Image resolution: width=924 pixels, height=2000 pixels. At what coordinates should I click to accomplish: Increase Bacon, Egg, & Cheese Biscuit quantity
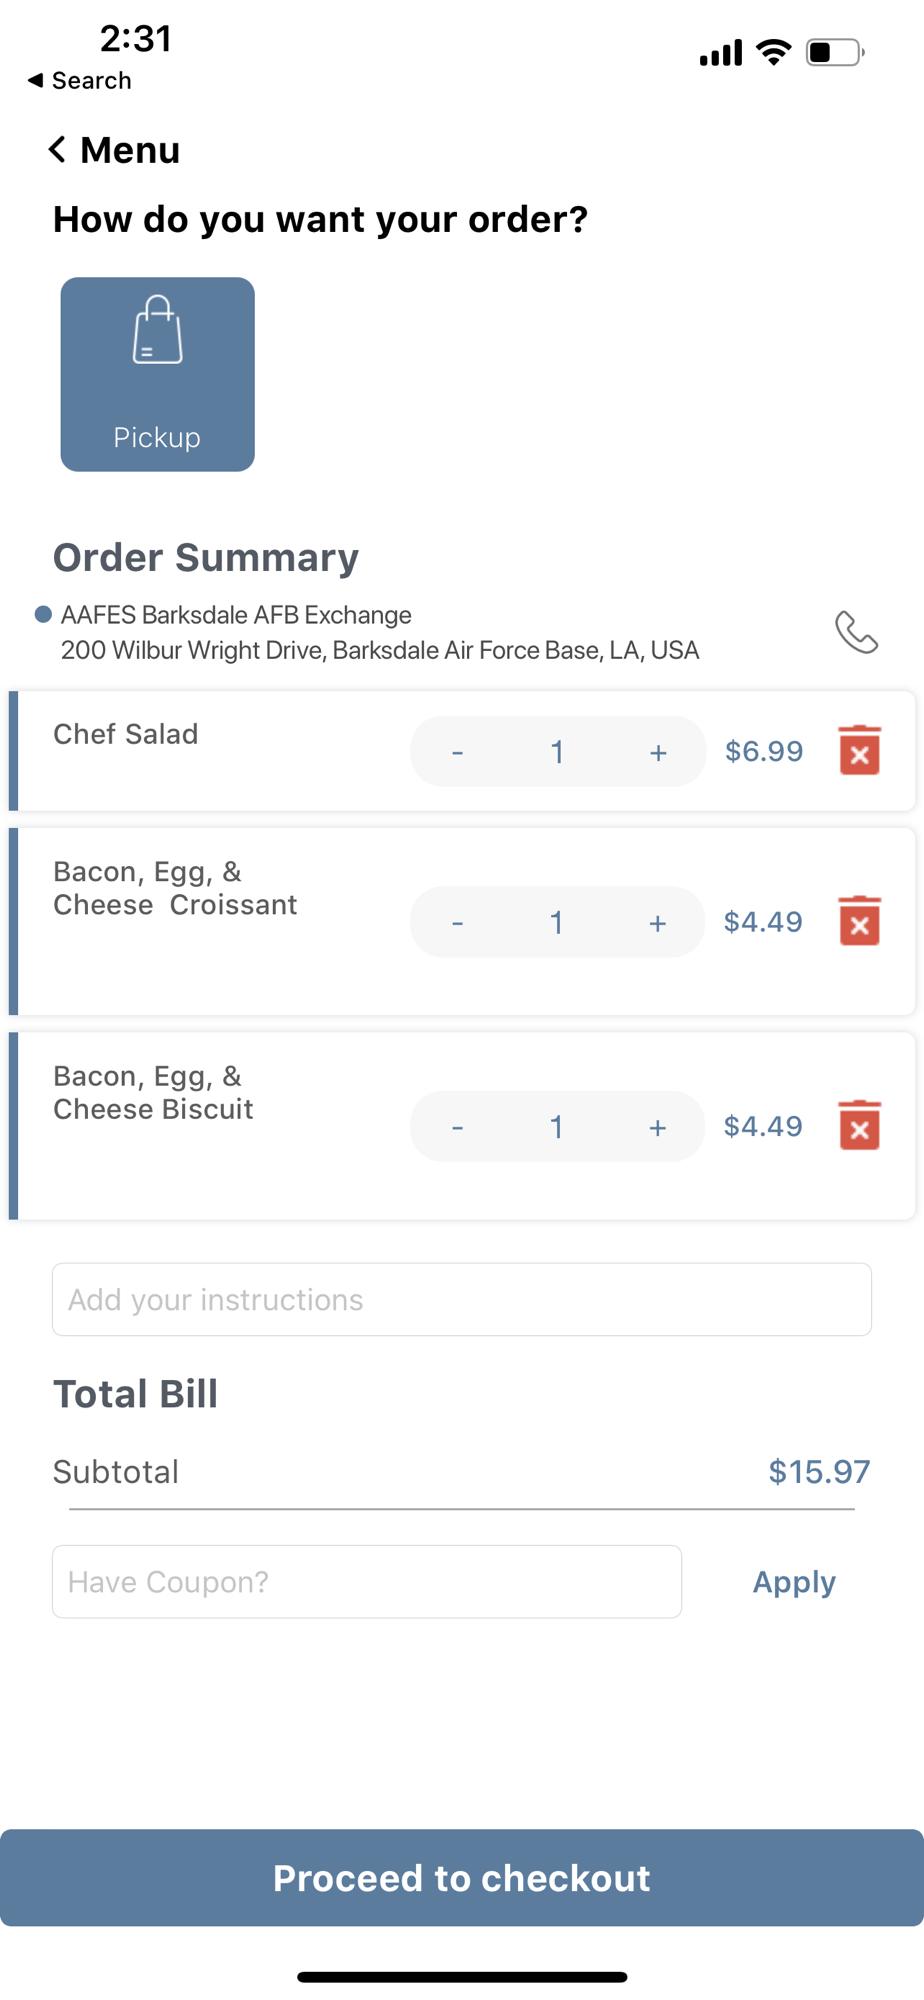[x=657, y=1127]
